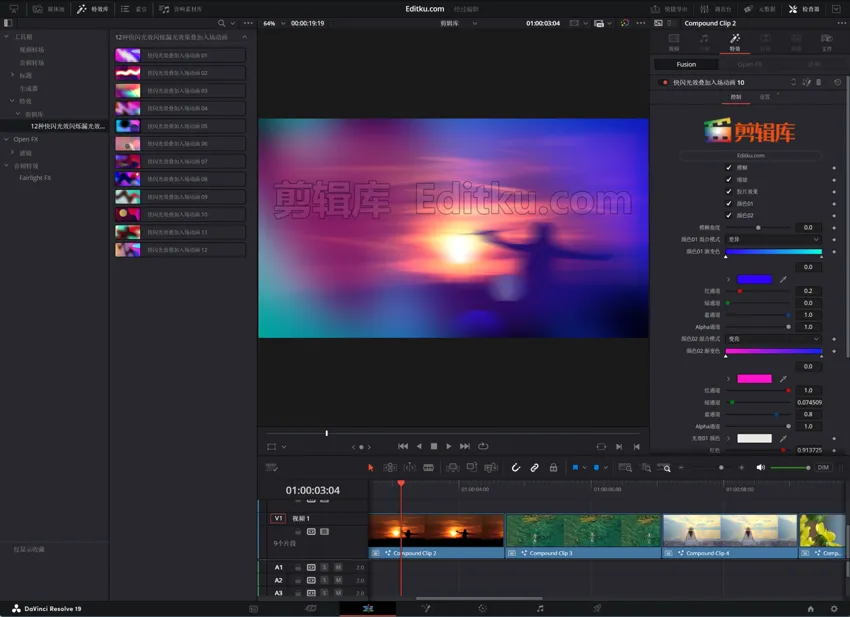Toggle the magnet Snapping icon

516,467
